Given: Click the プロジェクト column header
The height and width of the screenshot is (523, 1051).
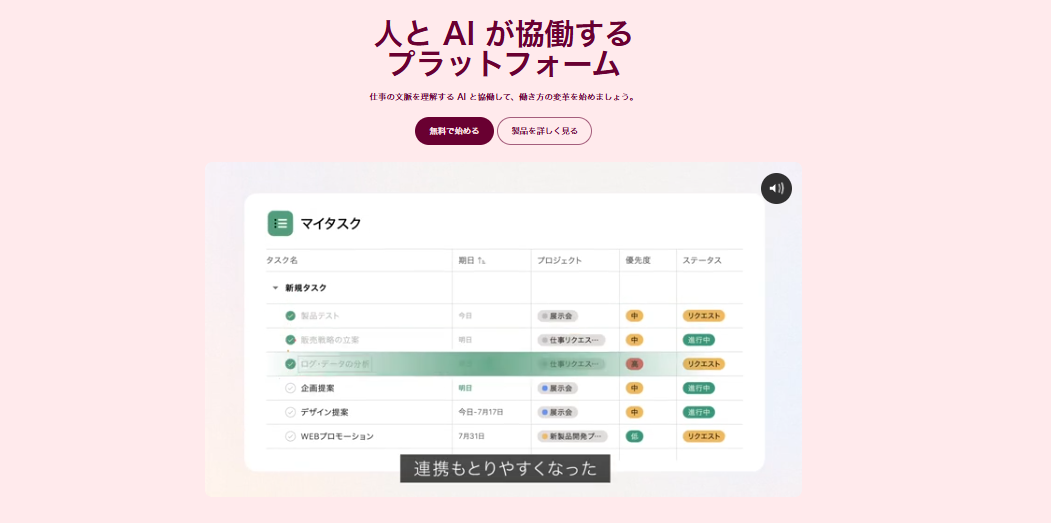Looking at the screenshot, I should pyautogui.click(x=559, y=261).
